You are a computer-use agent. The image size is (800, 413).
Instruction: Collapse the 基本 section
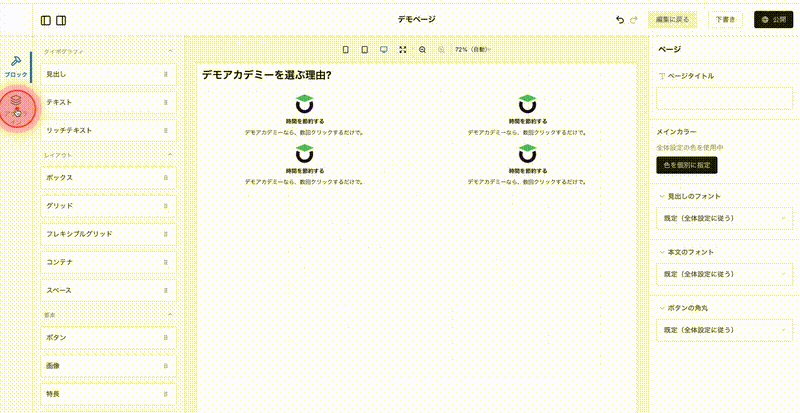170,315
